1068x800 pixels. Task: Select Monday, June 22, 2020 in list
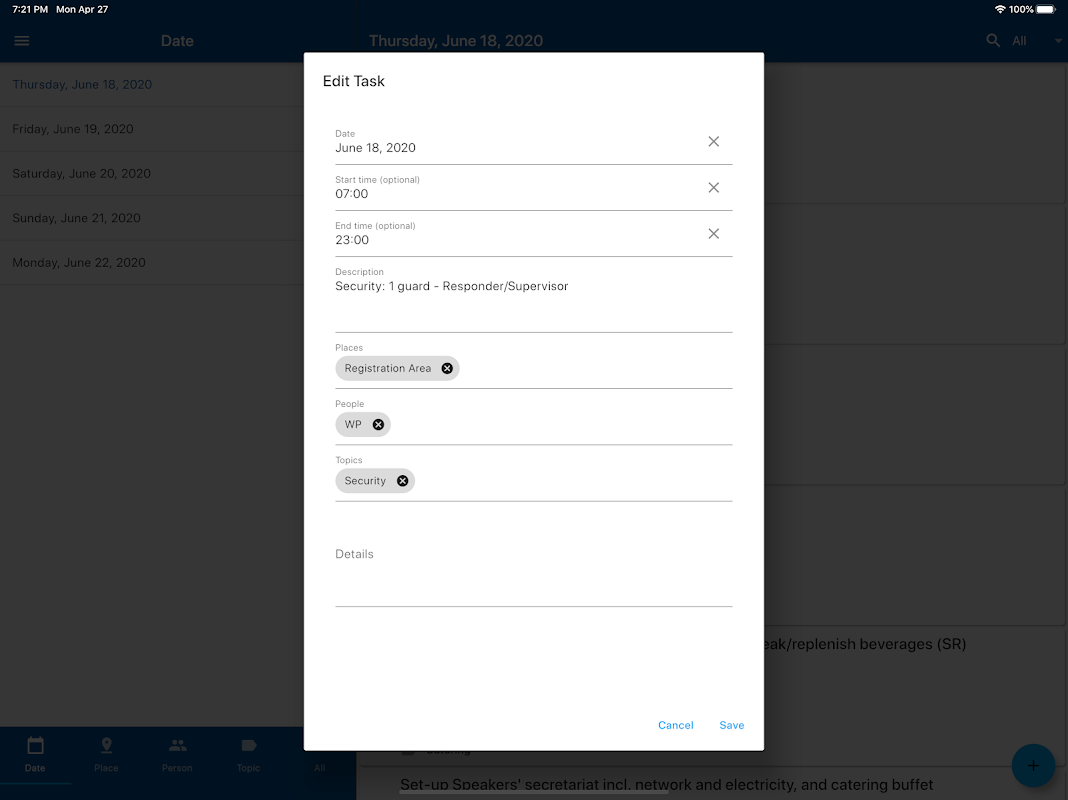(x=151, y=262)
